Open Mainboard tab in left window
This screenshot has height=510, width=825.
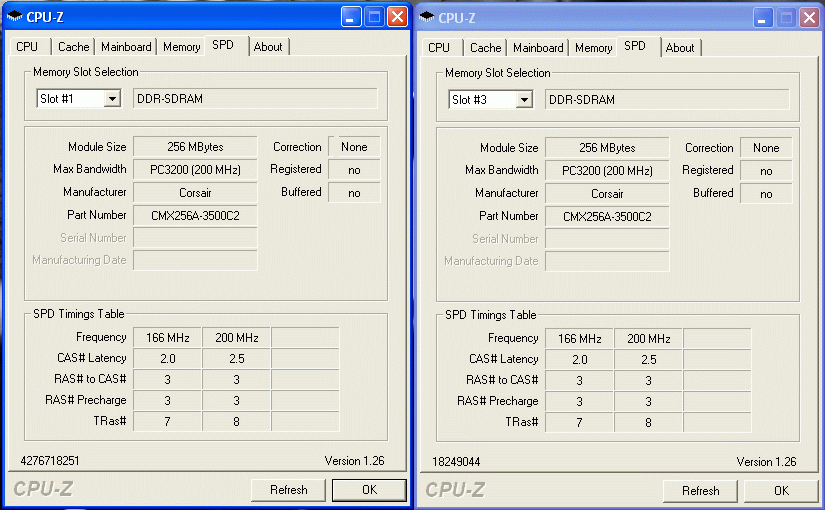[126, 47]
